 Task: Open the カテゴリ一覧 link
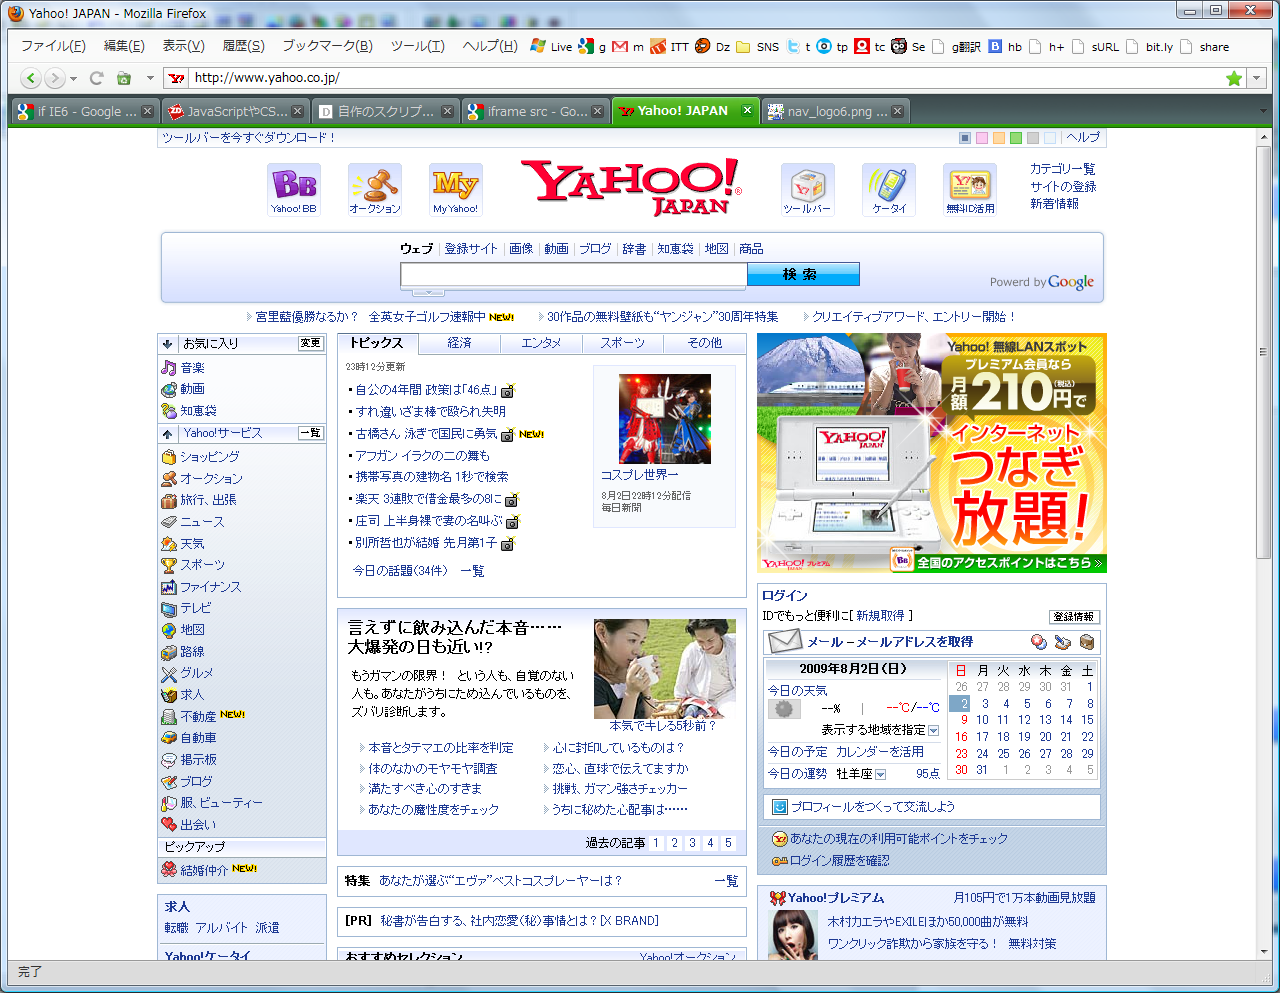point(1062,169)
